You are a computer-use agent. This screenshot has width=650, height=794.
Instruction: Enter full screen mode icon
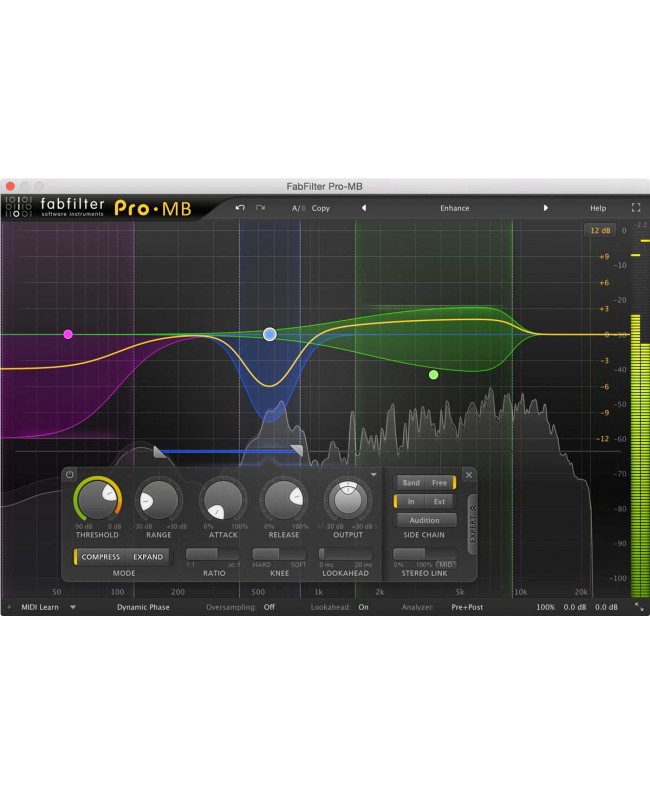636,208
